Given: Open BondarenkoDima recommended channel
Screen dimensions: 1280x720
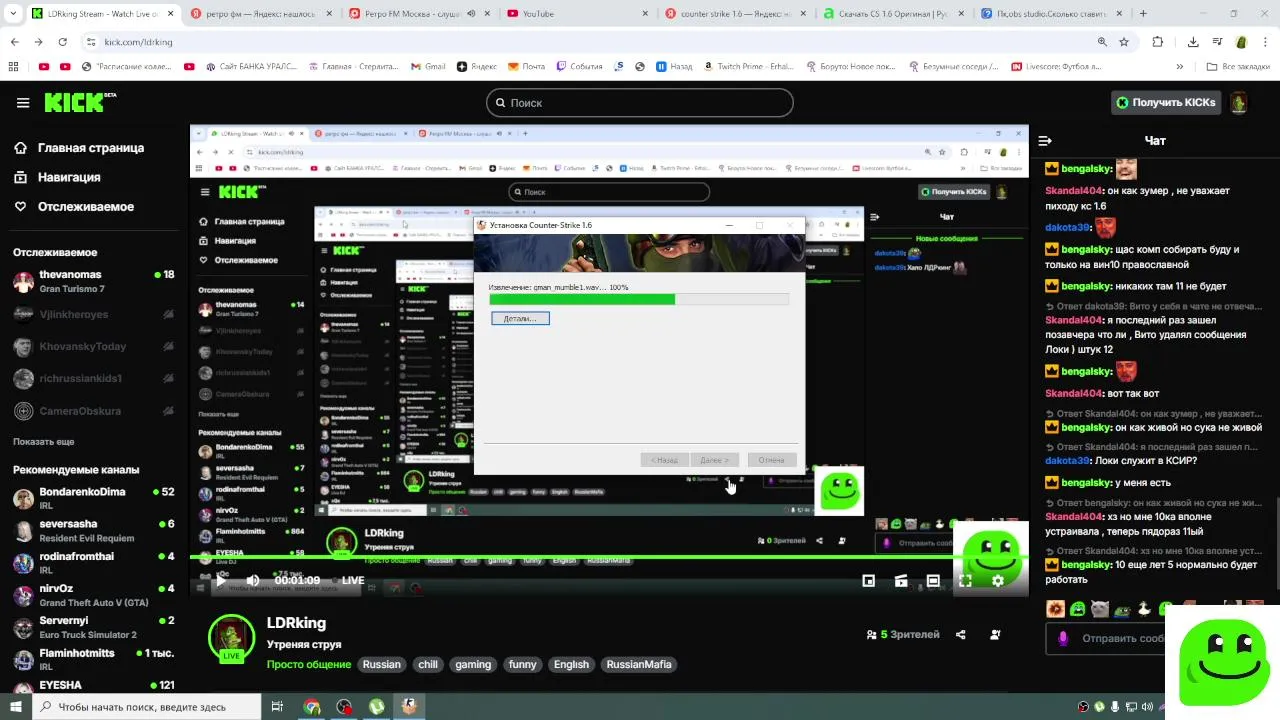Looking at the screenshot, I should pos(93,499).
